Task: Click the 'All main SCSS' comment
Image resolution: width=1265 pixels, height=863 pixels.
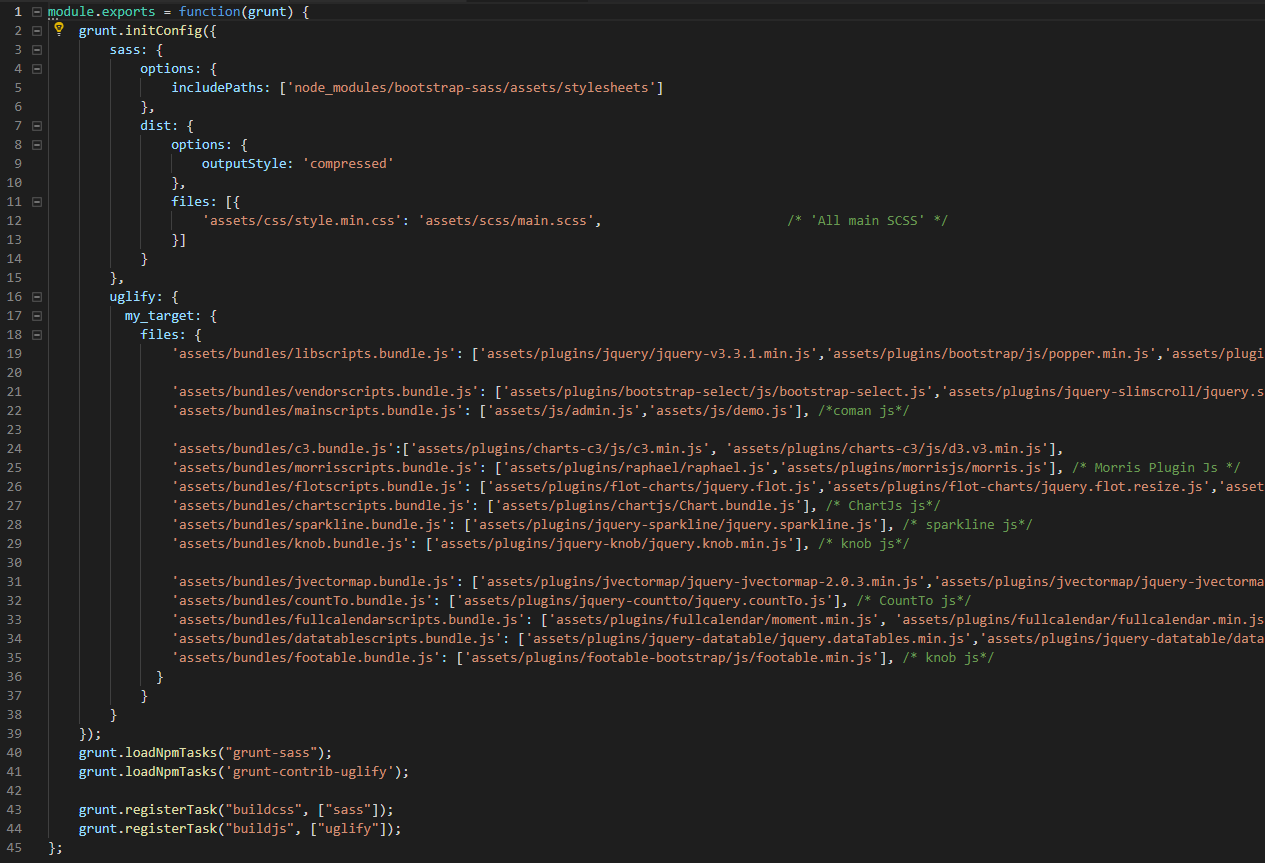Action: click(x=866, y=220)
